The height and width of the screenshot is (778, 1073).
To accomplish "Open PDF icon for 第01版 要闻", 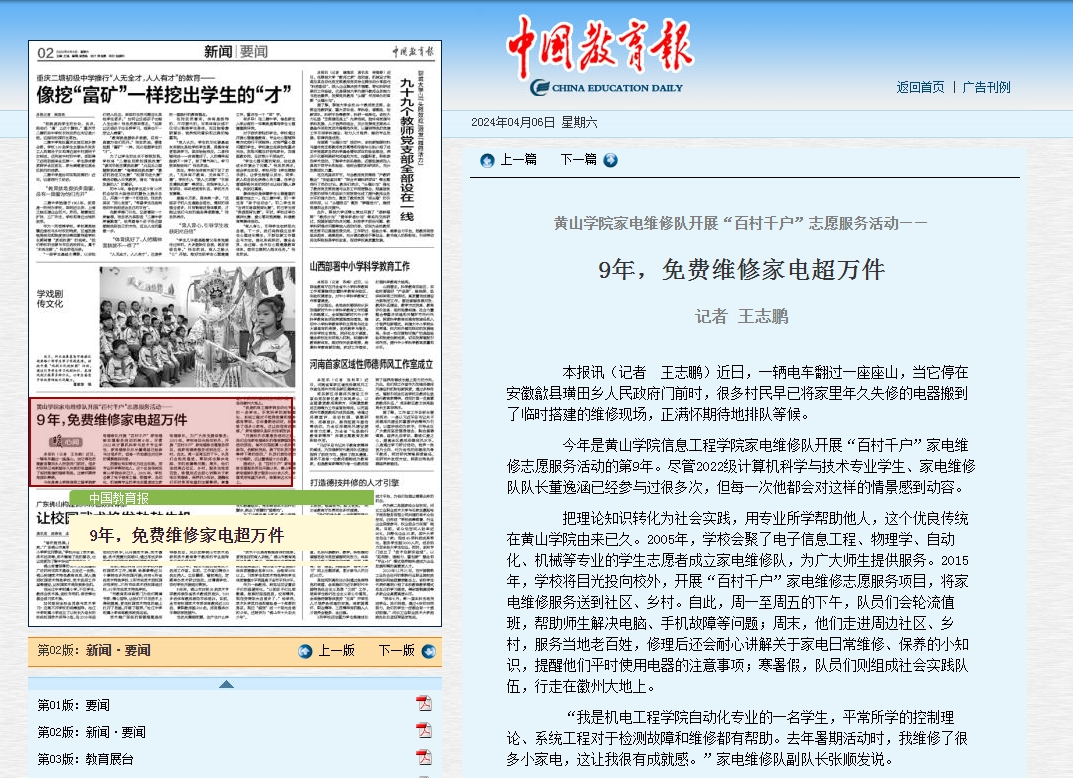I will (424, 704).
